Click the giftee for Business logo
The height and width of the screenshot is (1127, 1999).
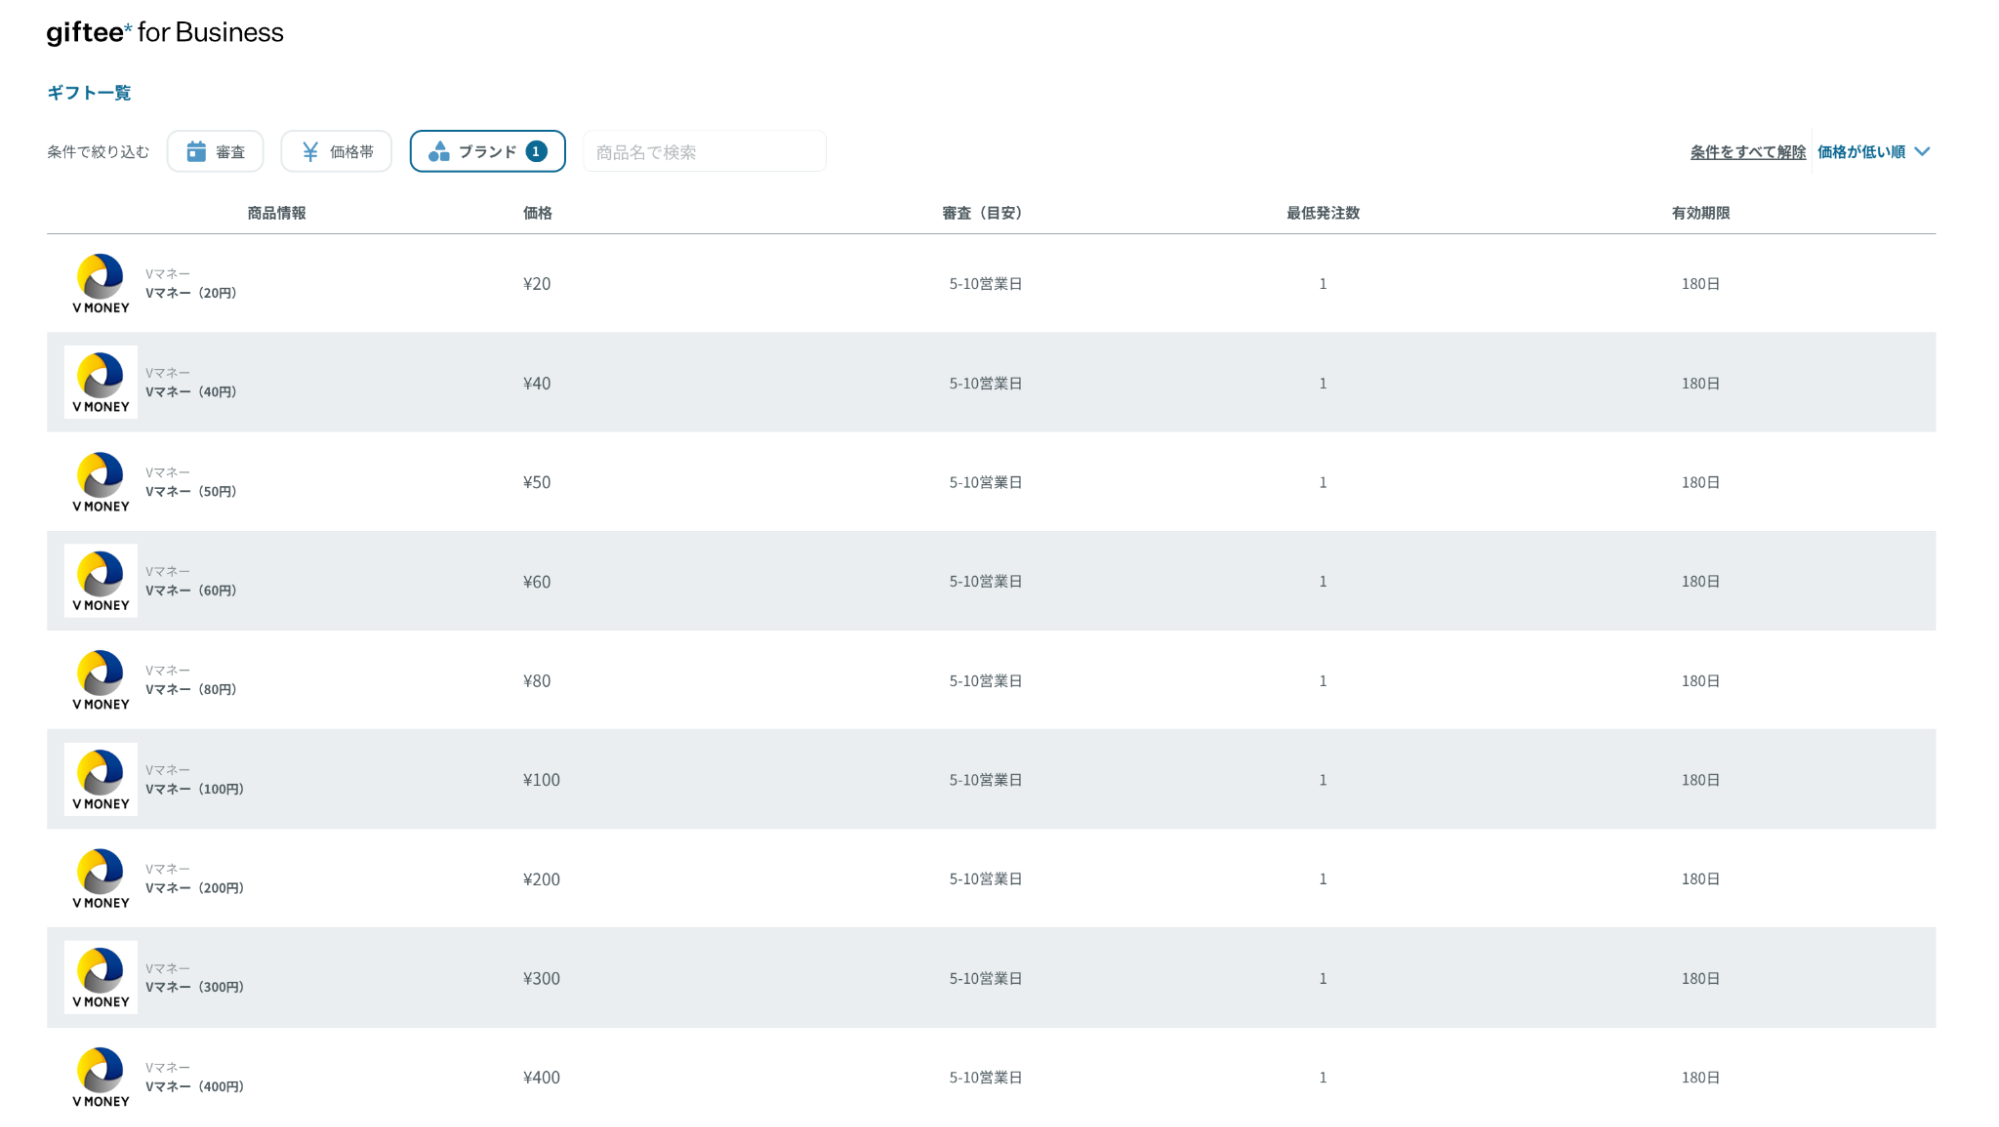pyautogui.click(x=165, y=33)
